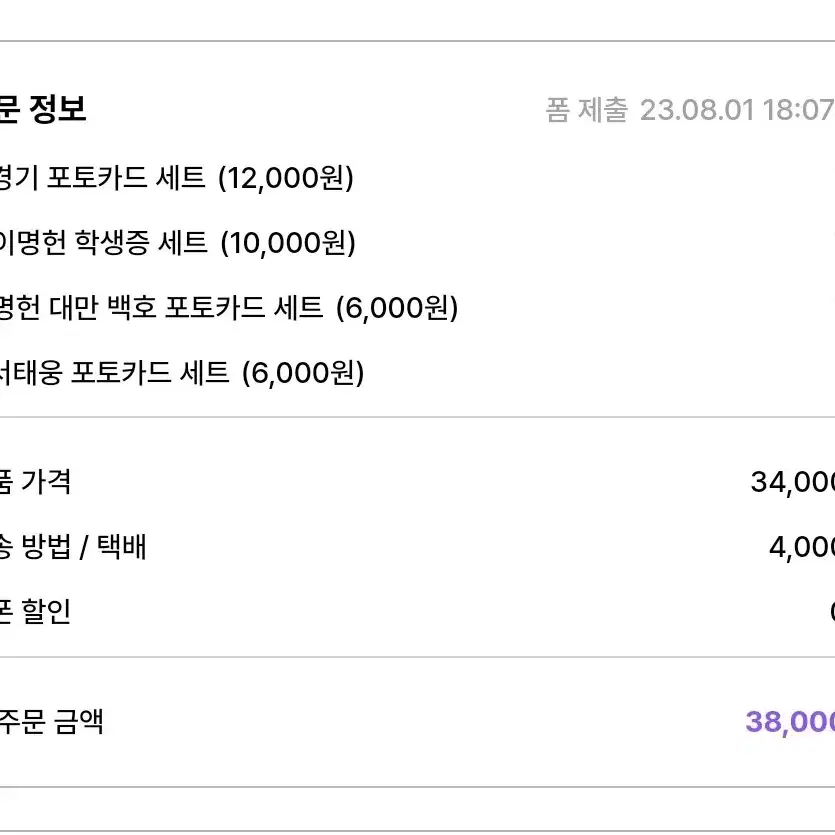Select the purple 38,000 total amount
Screen dimensions: 835x835
pyautogui.click(x=790, y=722)
